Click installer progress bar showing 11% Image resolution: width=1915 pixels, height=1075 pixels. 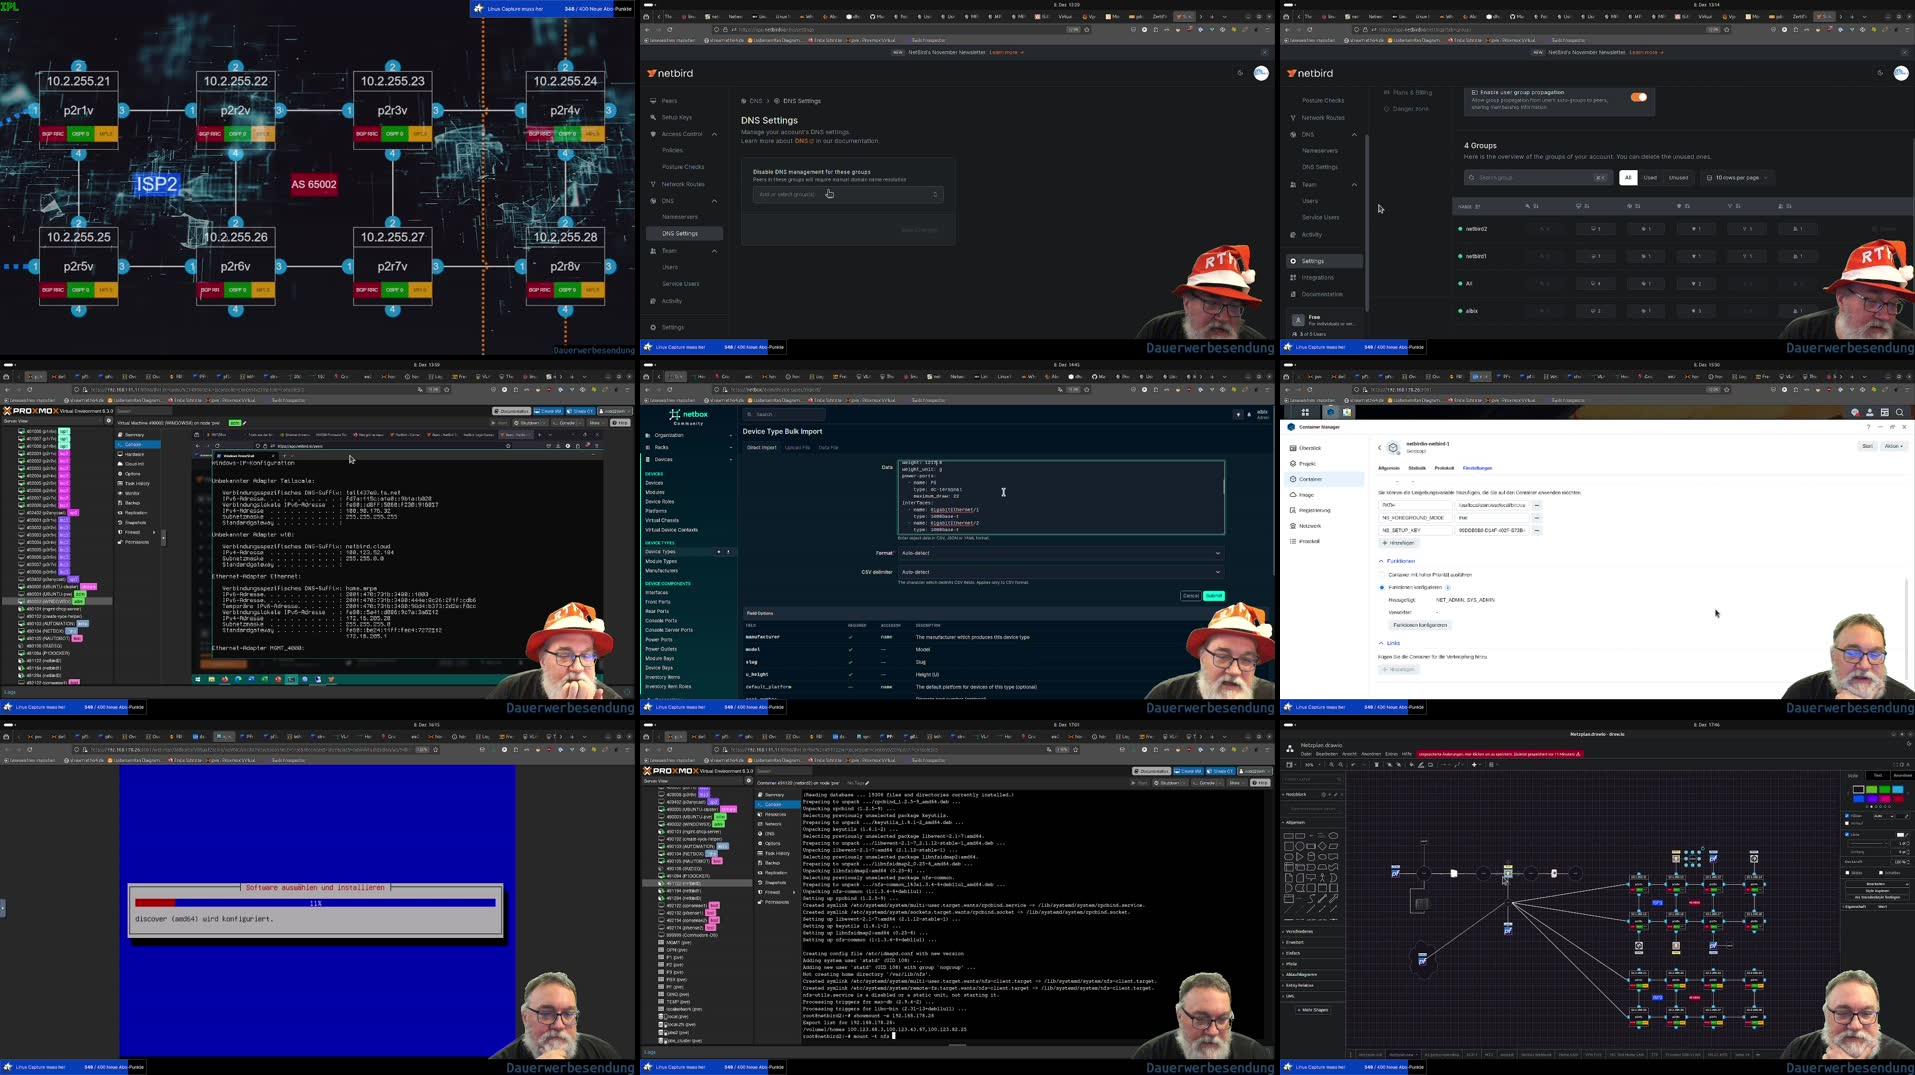point(315,903)
